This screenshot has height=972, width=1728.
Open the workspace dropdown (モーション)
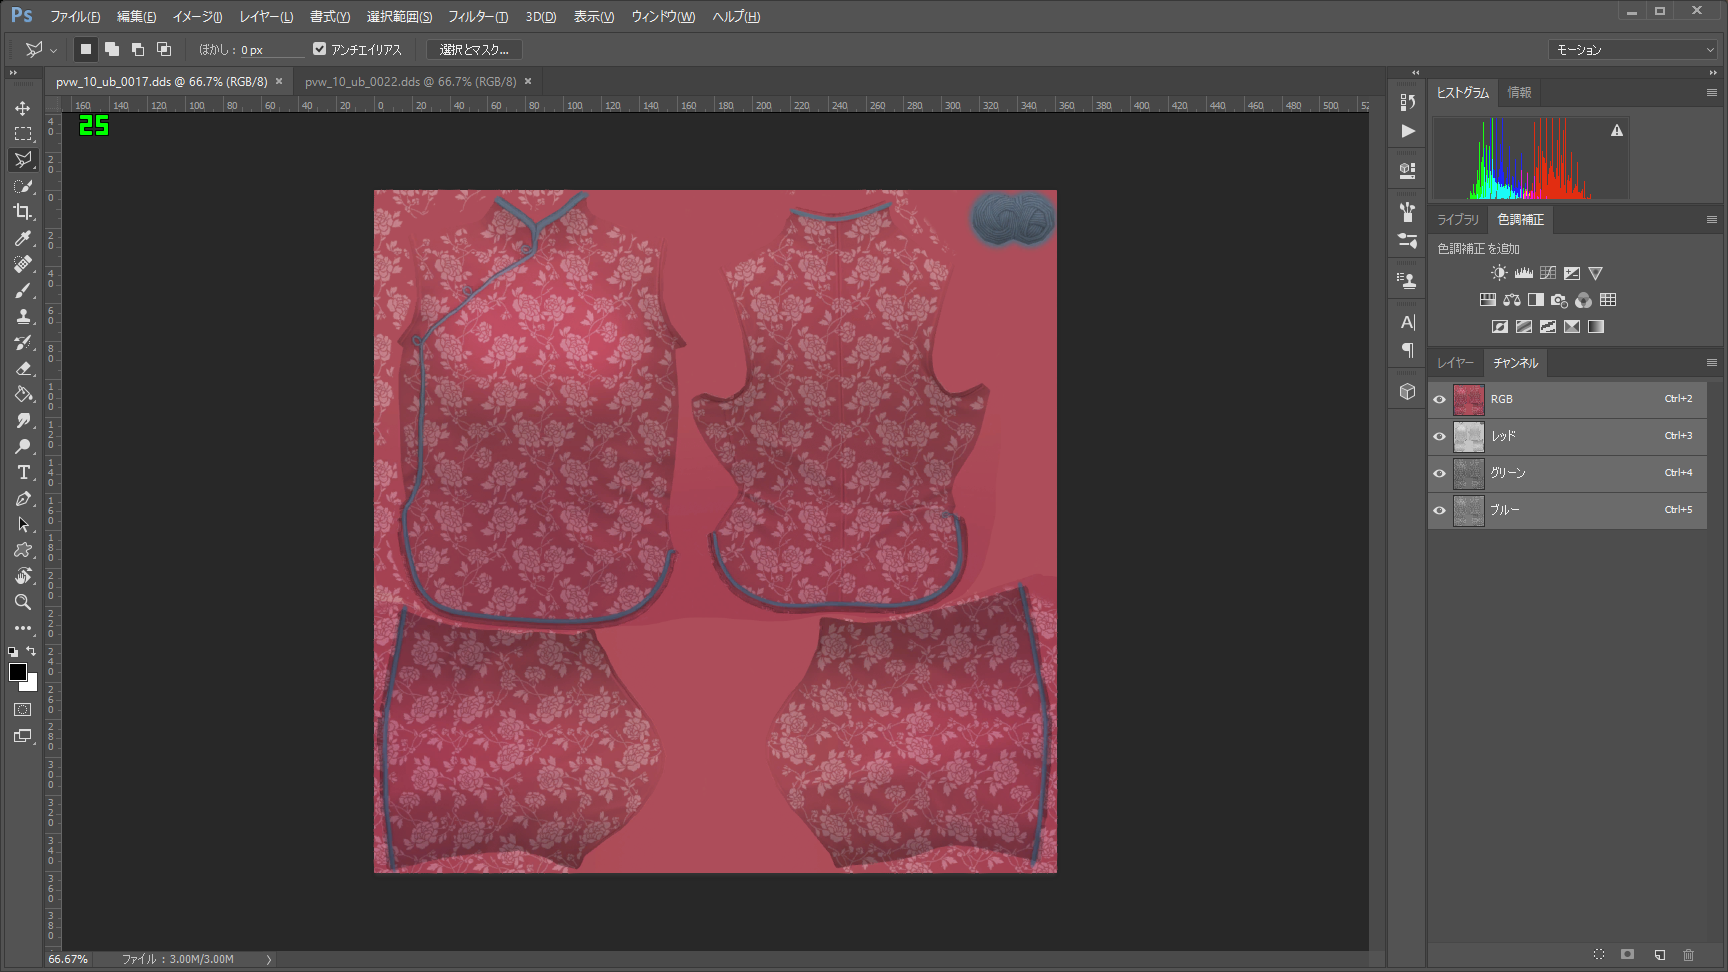1634,50
